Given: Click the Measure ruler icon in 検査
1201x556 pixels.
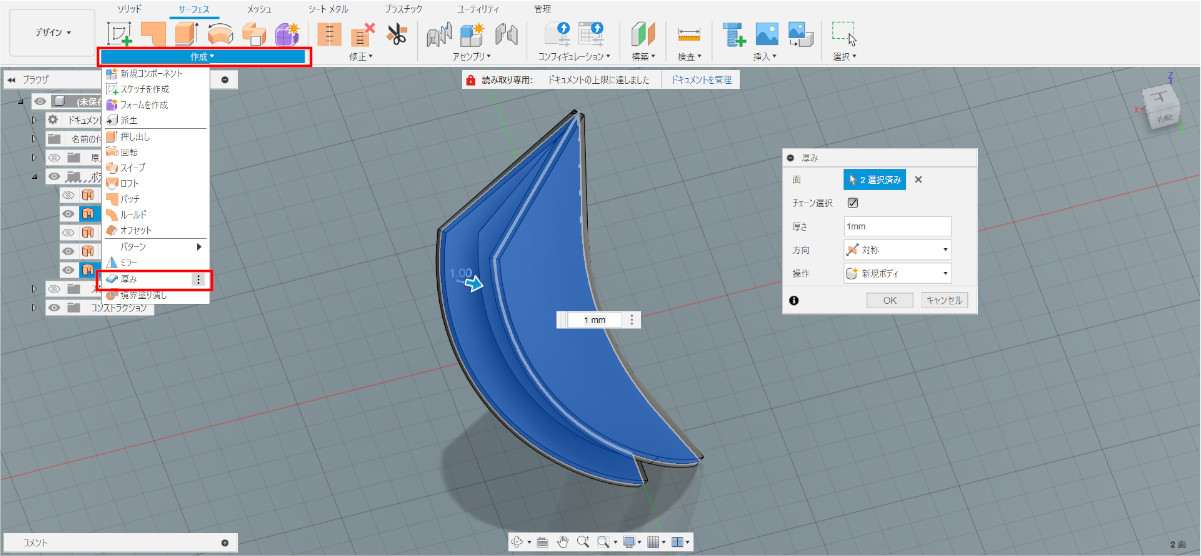Looking at the screenshot, I should (689, 34).
